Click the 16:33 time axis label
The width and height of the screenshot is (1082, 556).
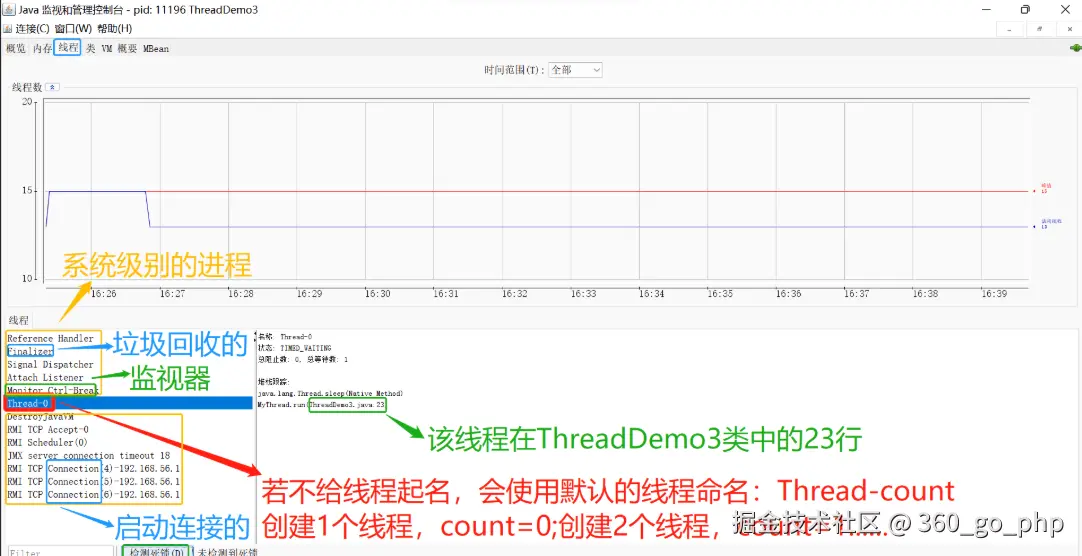click(x=582, y=293)
